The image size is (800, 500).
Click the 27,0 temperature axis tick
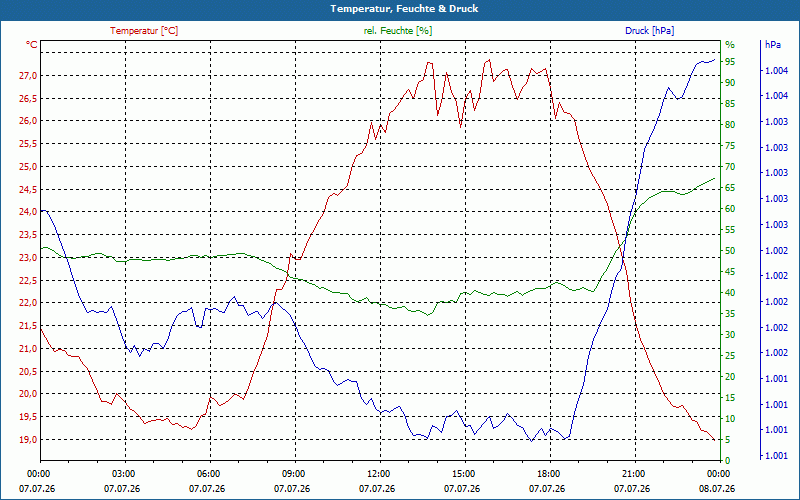[x=28, y=76]
